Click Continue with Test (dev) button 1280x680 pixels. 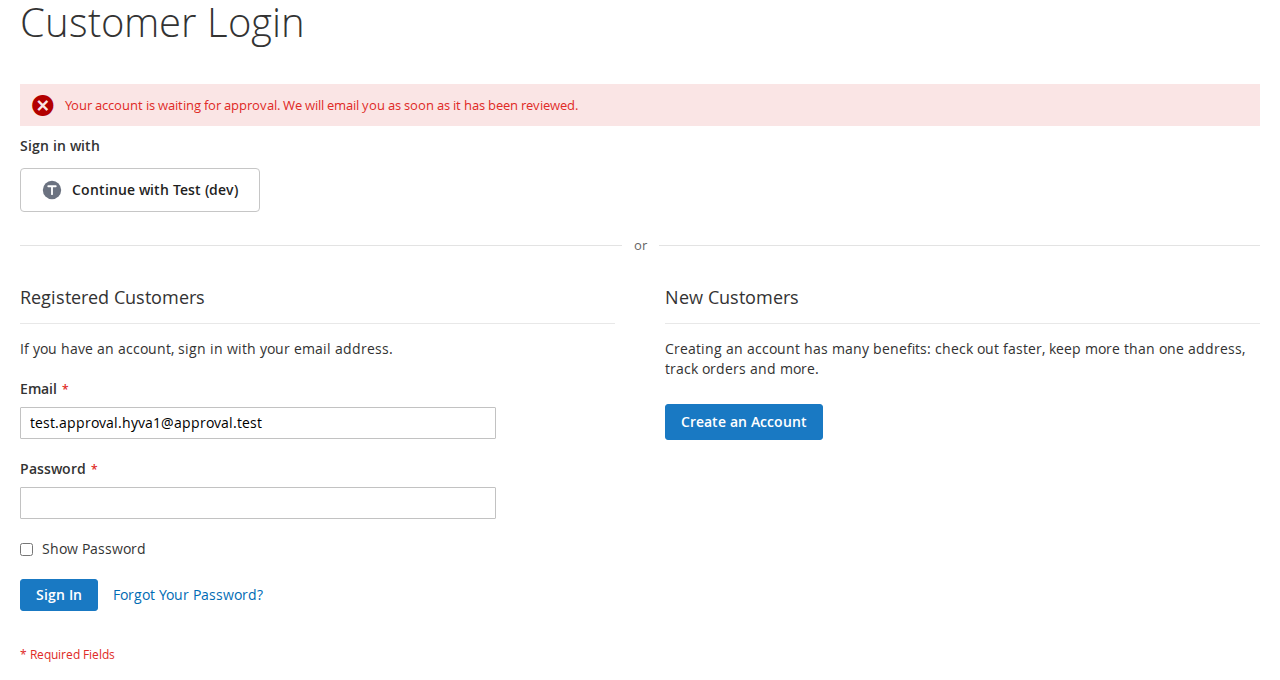[140, 190]
